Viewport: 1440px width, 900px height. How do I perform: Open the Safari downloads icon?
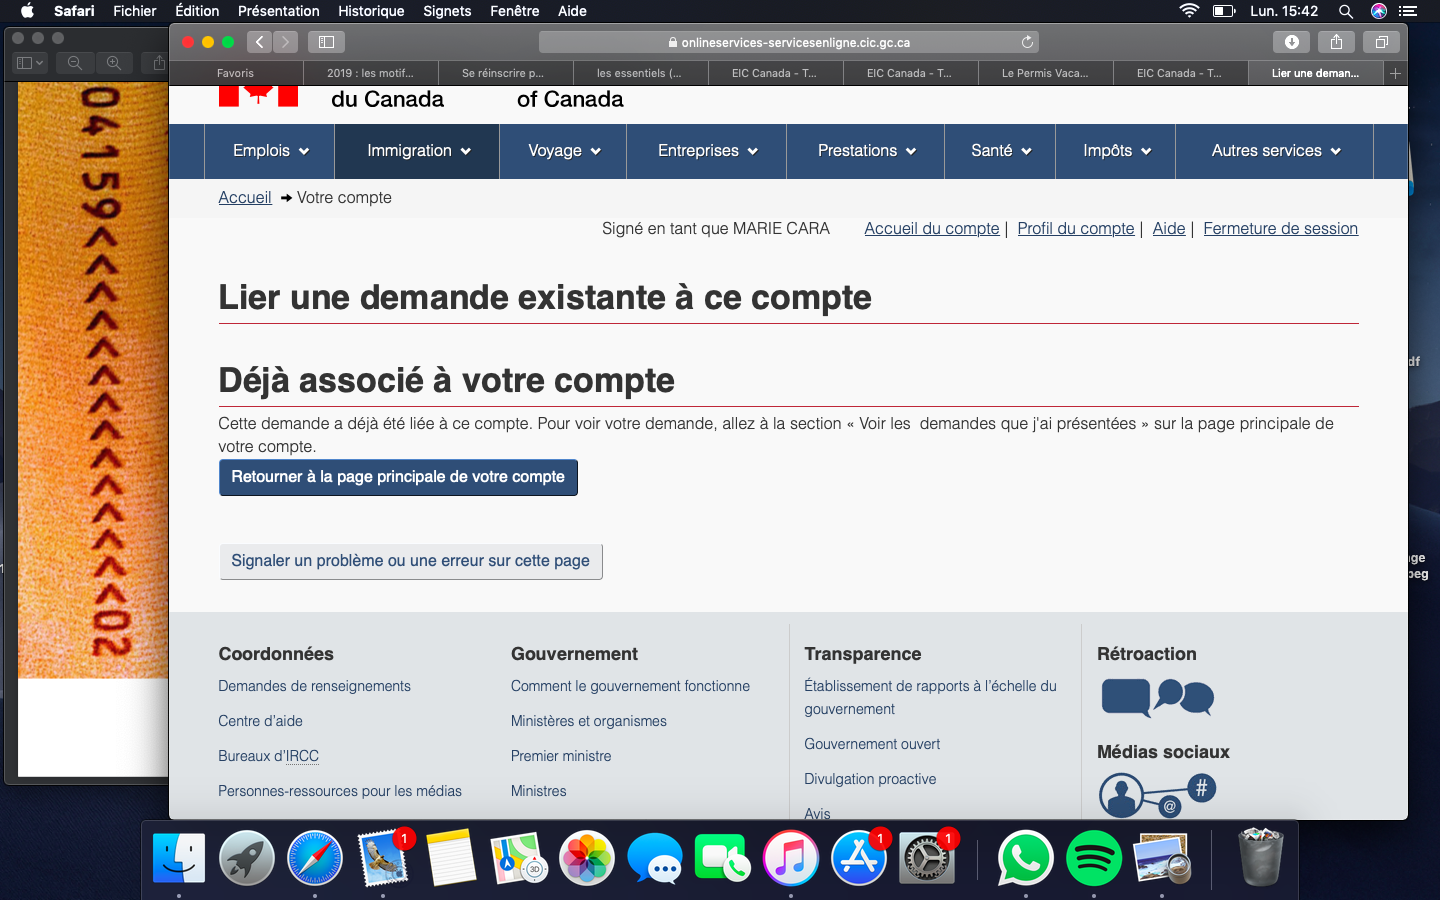pyautogui.click(x=1291, y=42)
